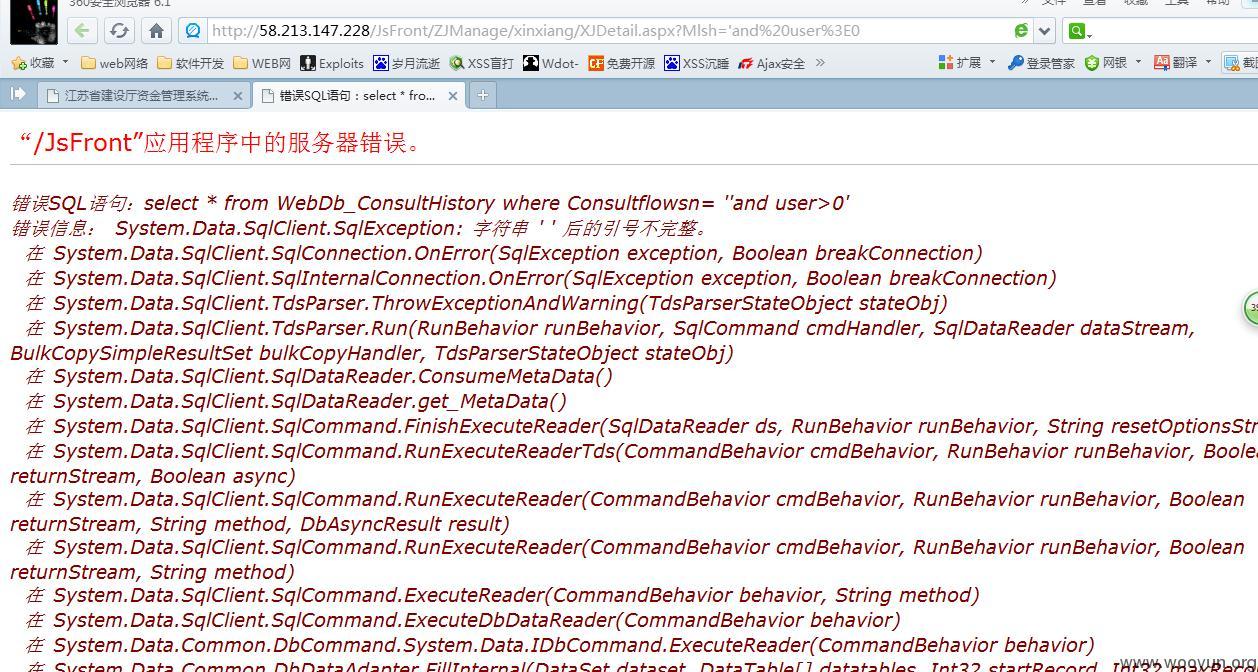The image size is (1258, 672).
Task: Expand the 网银 dropdown arrow
Action: click(1138, 62)
